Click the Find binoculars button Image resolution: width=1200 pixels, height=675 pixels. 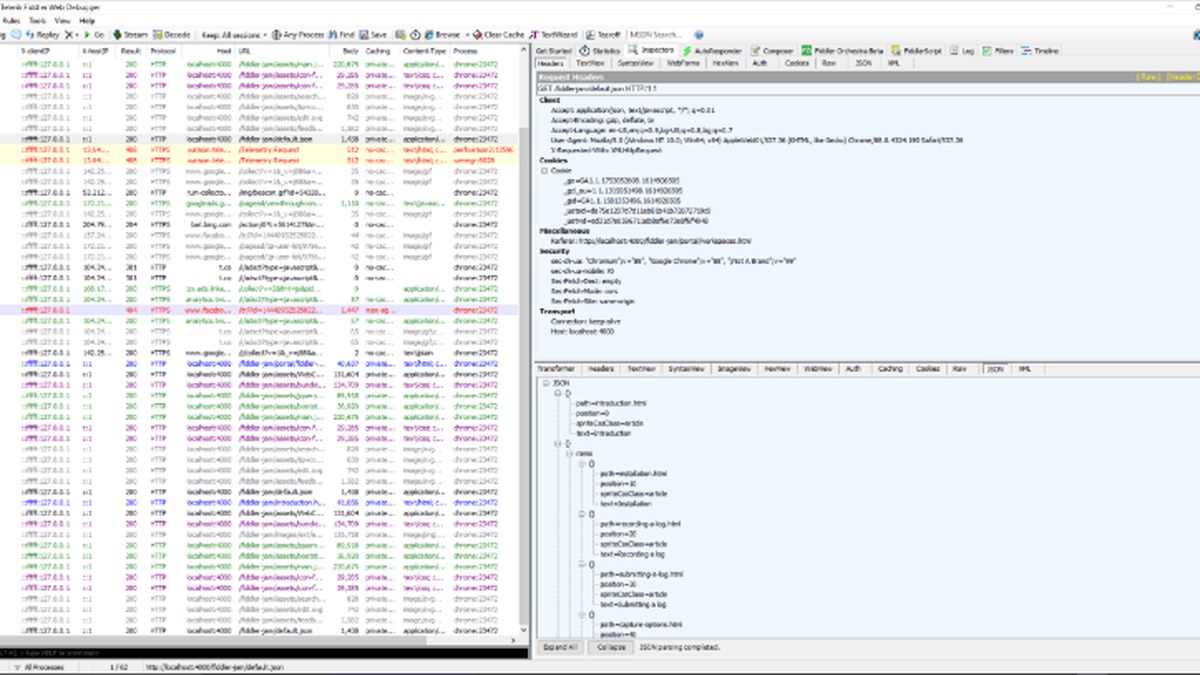coord(341,34)
